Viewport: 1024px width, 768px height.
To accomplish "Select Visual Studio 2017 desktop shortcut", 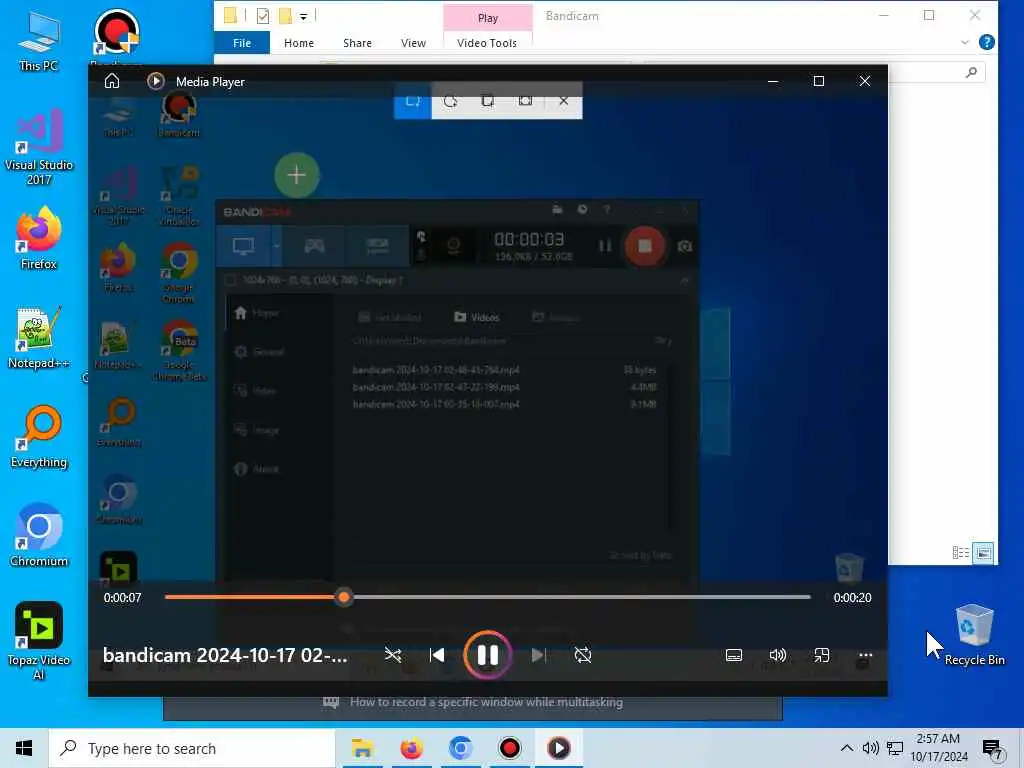I will click(x=39, y=148).
